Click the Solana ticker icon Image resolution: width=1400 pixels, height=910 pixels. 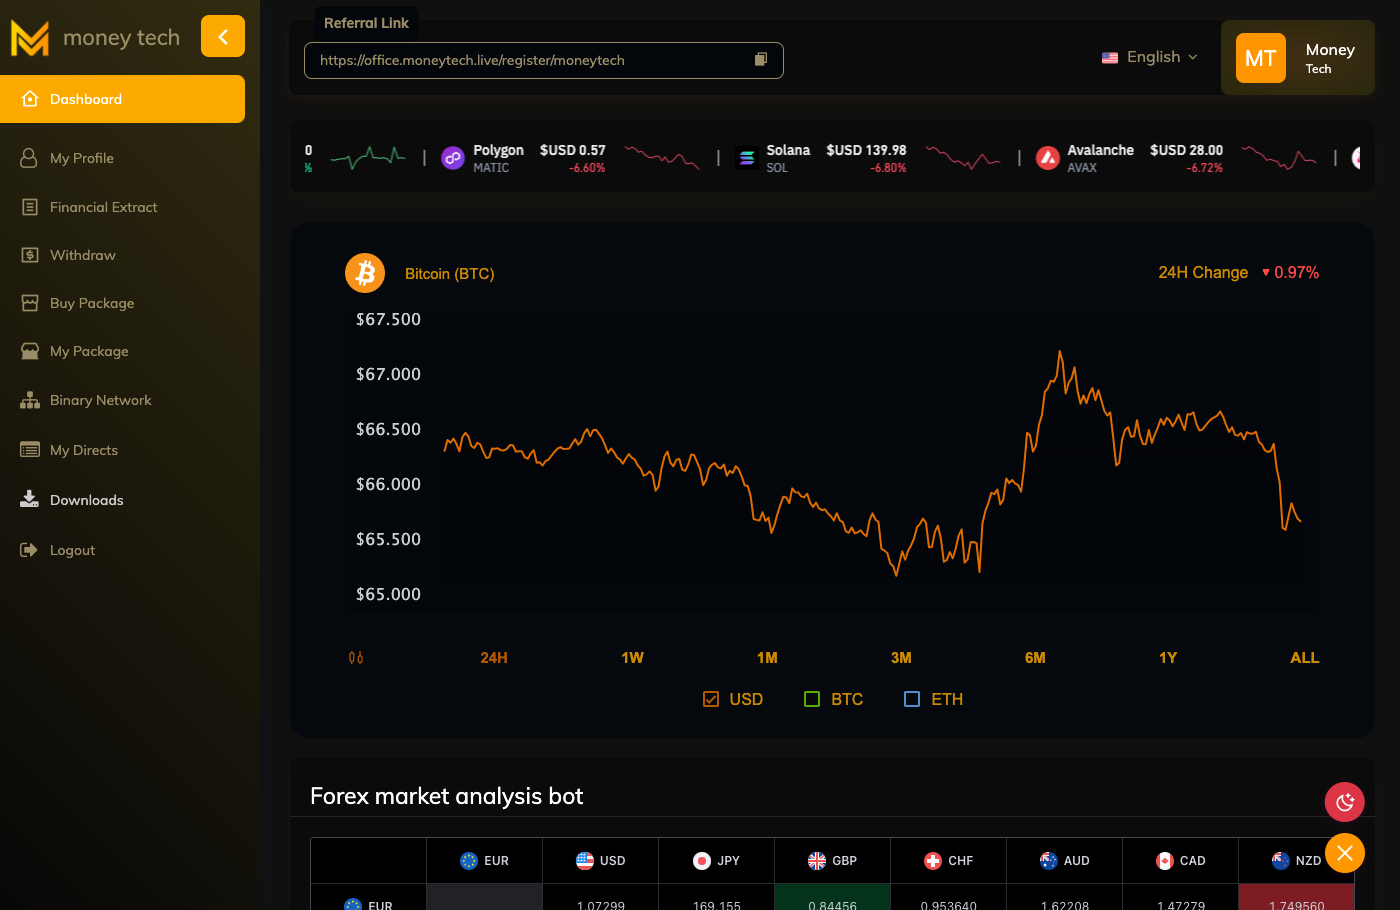pos(746,158)
